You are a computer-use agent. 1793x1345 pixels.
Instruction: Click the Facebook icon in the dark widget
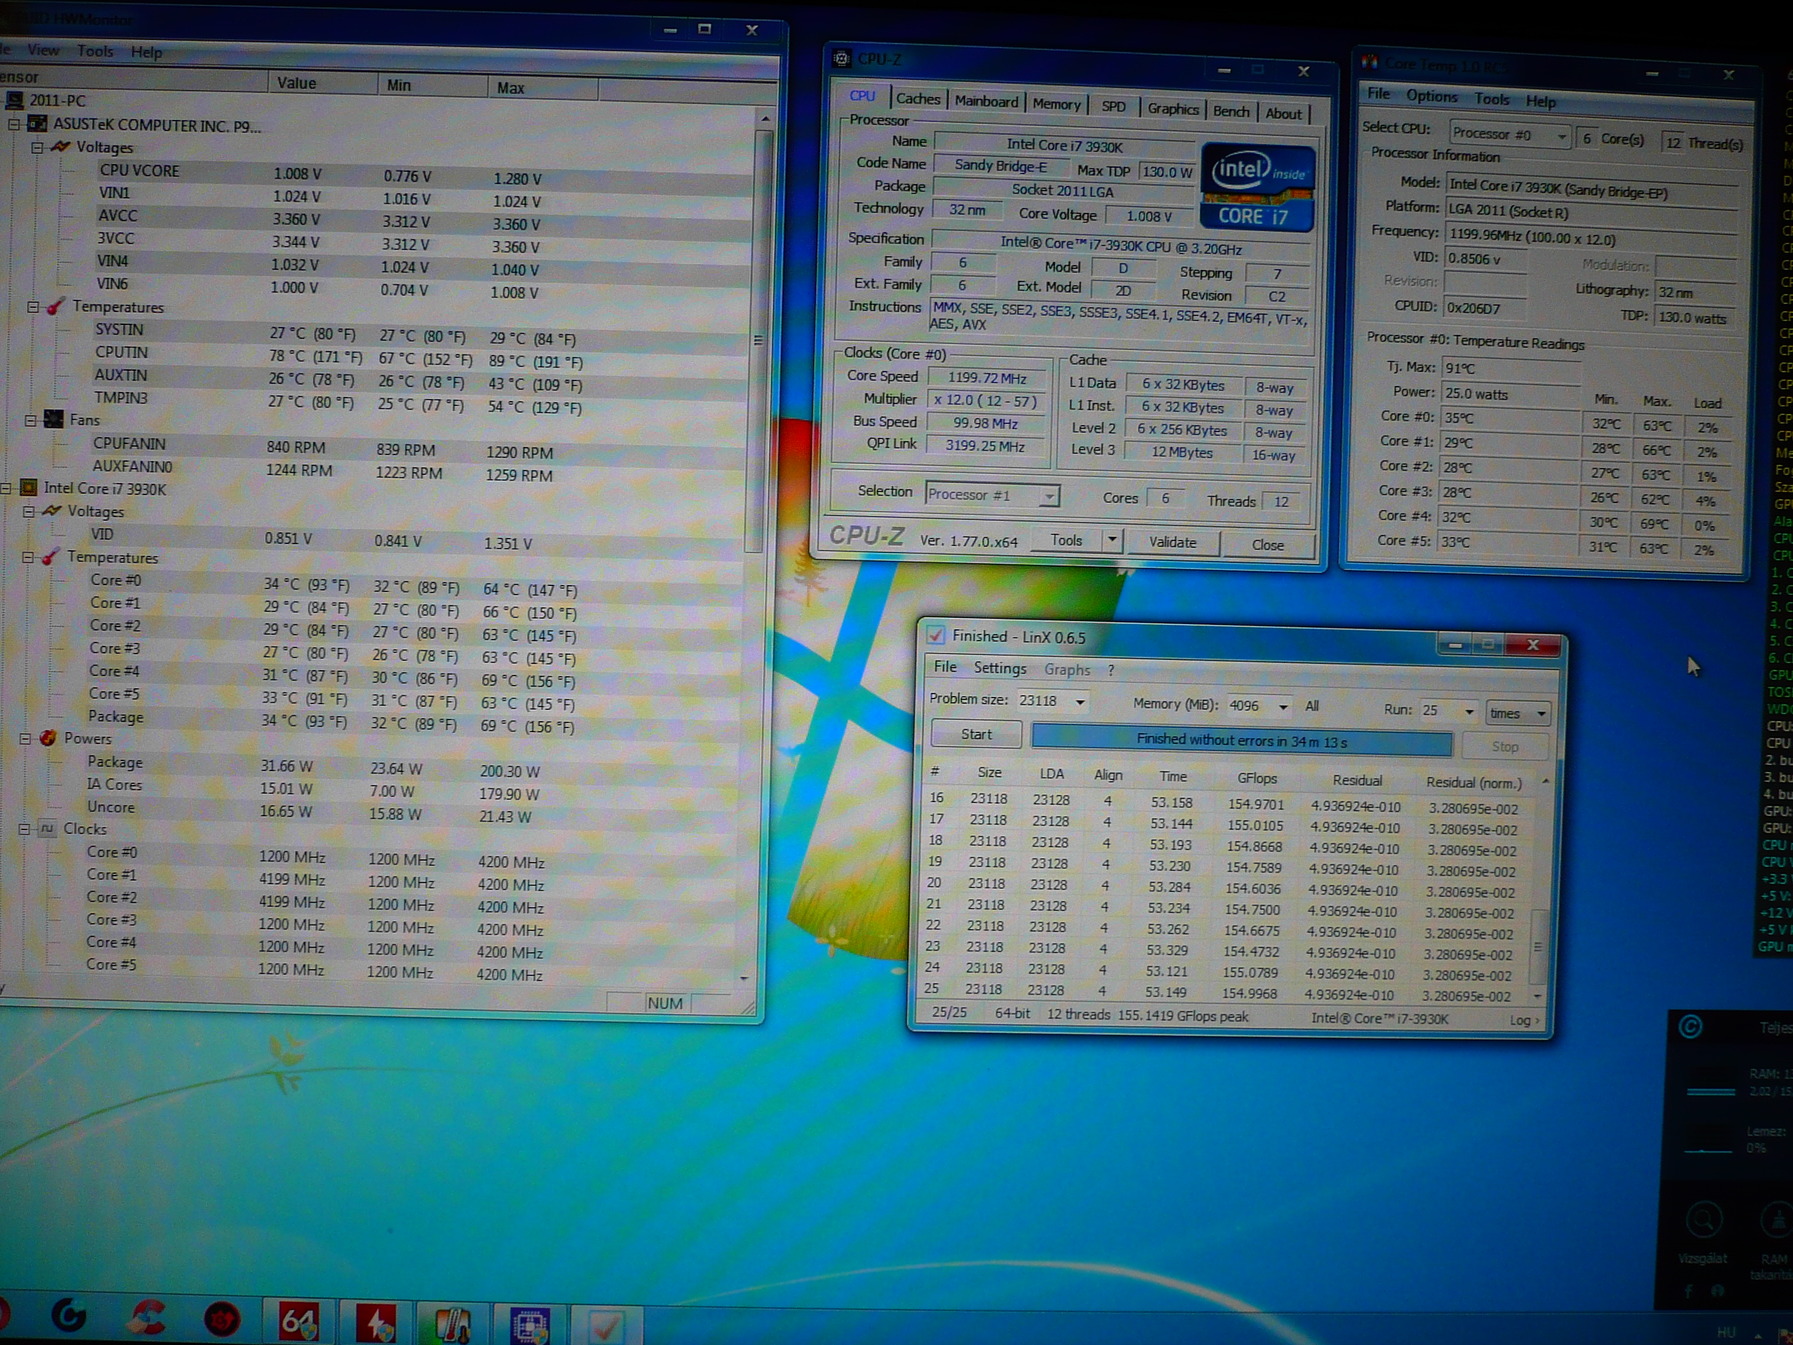1689,1291
